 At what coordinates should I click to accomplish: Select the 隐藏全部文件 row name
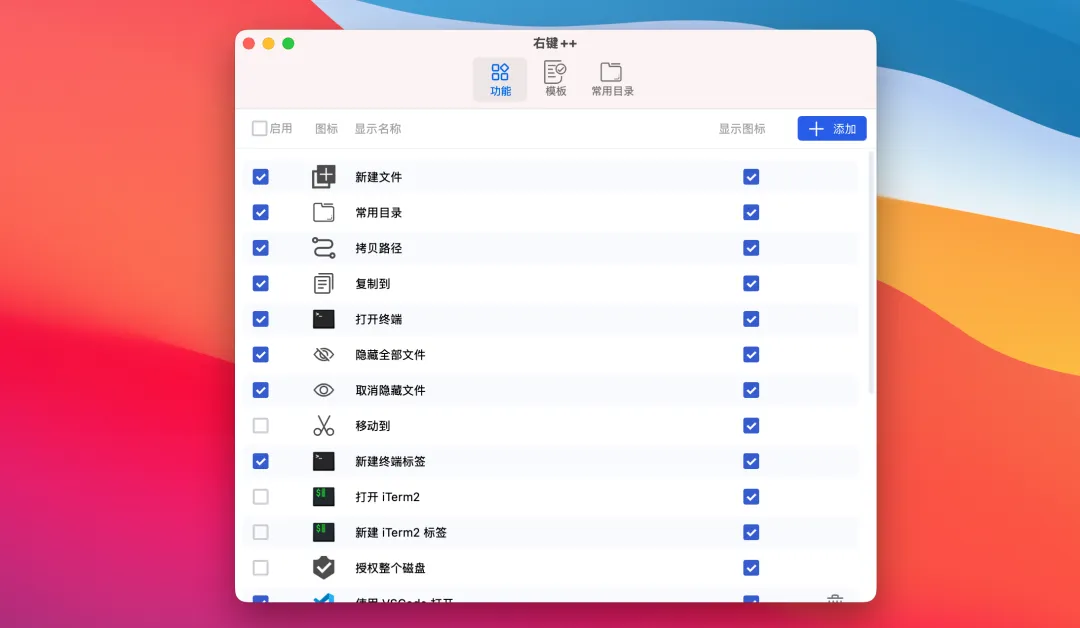coord(391,355)
